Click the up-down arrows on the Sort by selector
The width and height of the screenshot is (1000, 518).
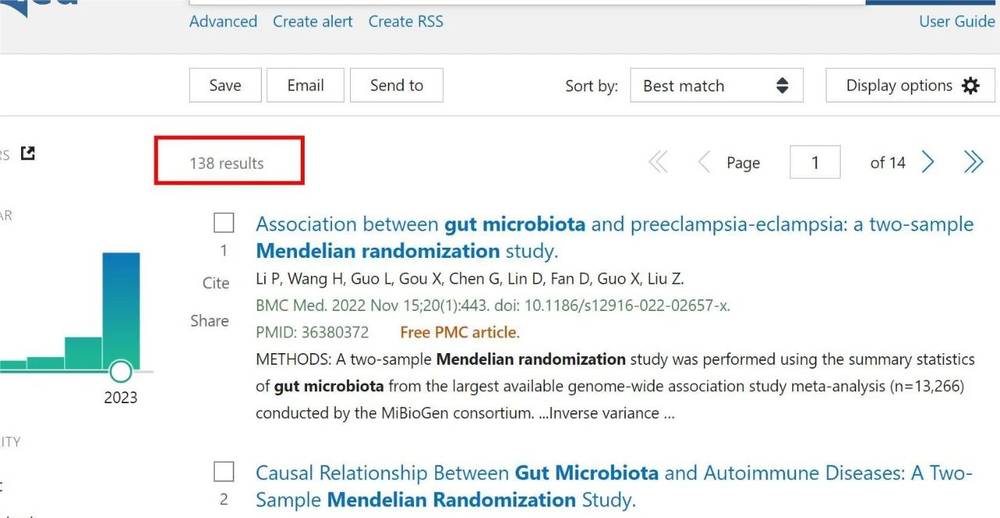click(782, 86)
